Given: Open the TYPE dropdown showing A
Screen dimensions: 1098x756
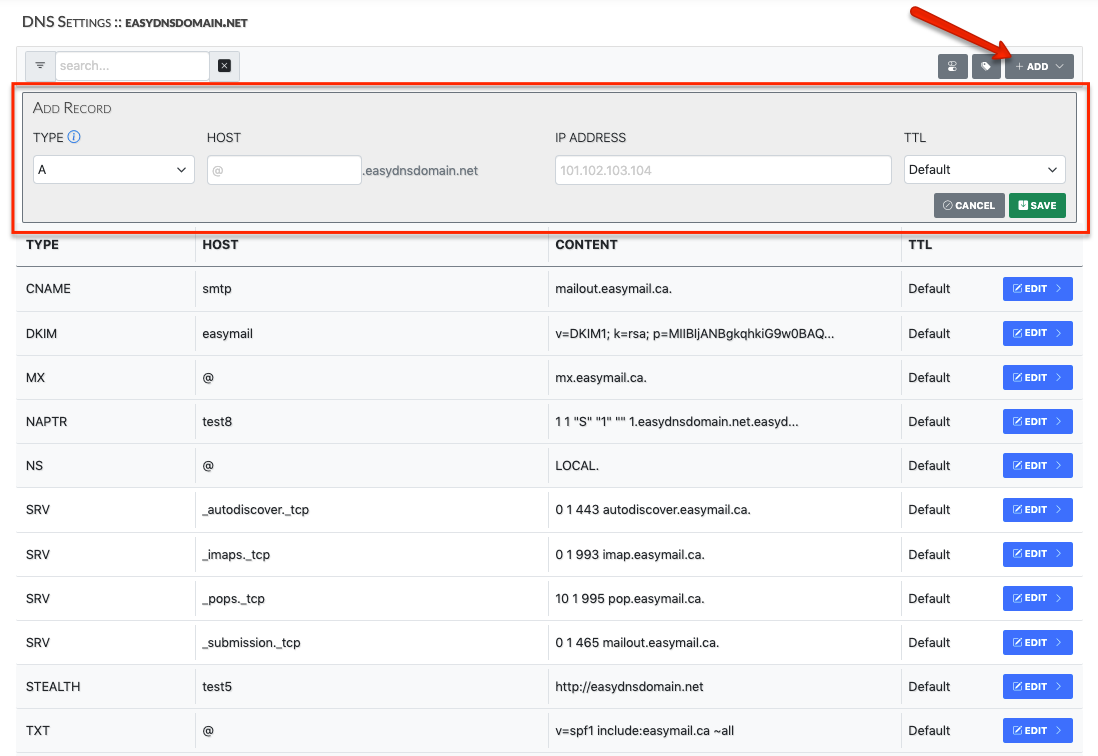Looking at the screenshot, I should pyautogui.click(x=113, y=169).
